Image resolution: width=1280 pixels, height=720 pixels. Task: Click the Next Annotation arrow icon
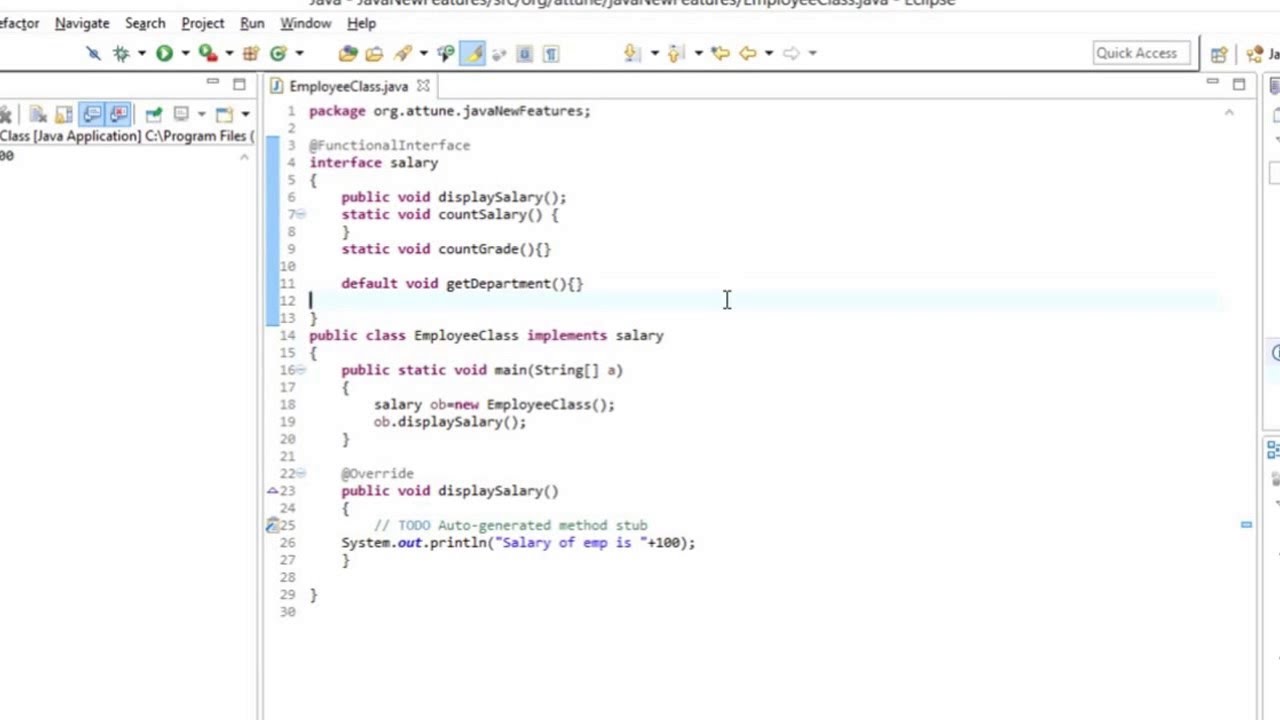click(x=632, y=53)
